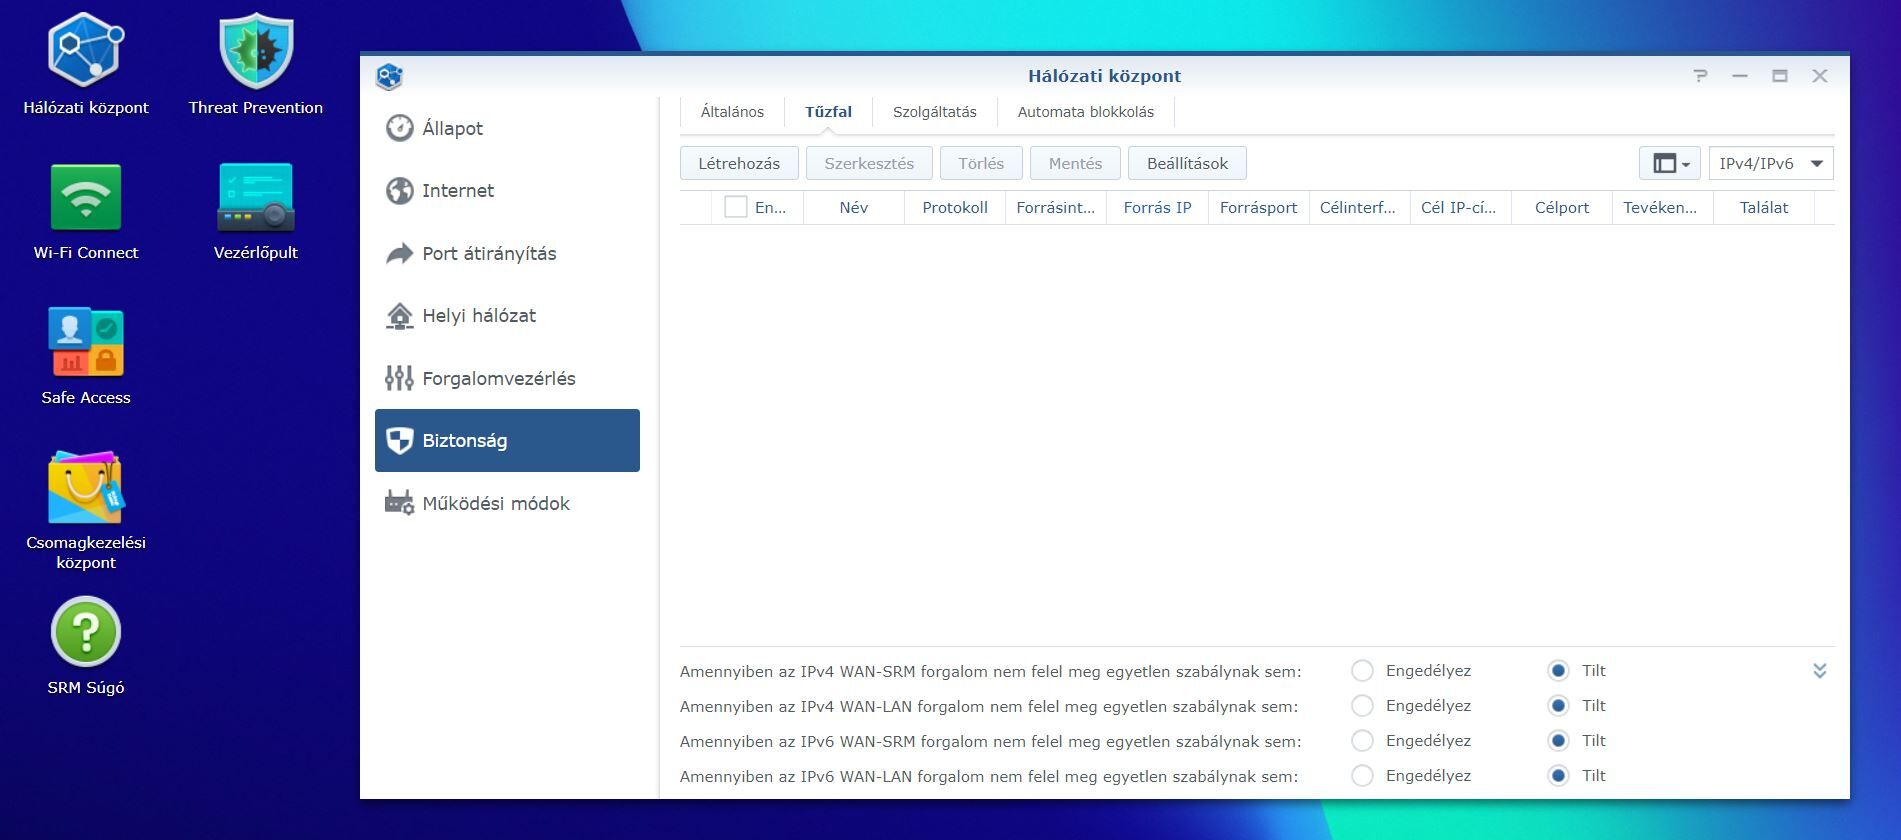Screen dimensions: 1901x840
Task: Open Csomagkezelési központ package center icon
Action: [86, 510]
